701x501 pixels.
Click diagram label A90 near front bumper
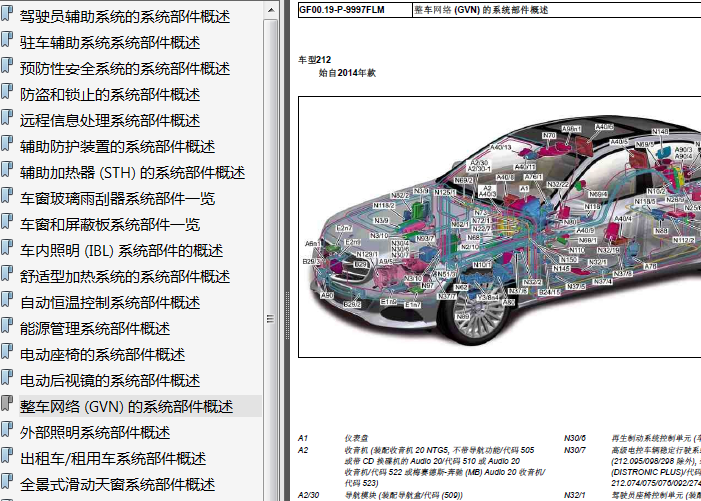point(327,295)
